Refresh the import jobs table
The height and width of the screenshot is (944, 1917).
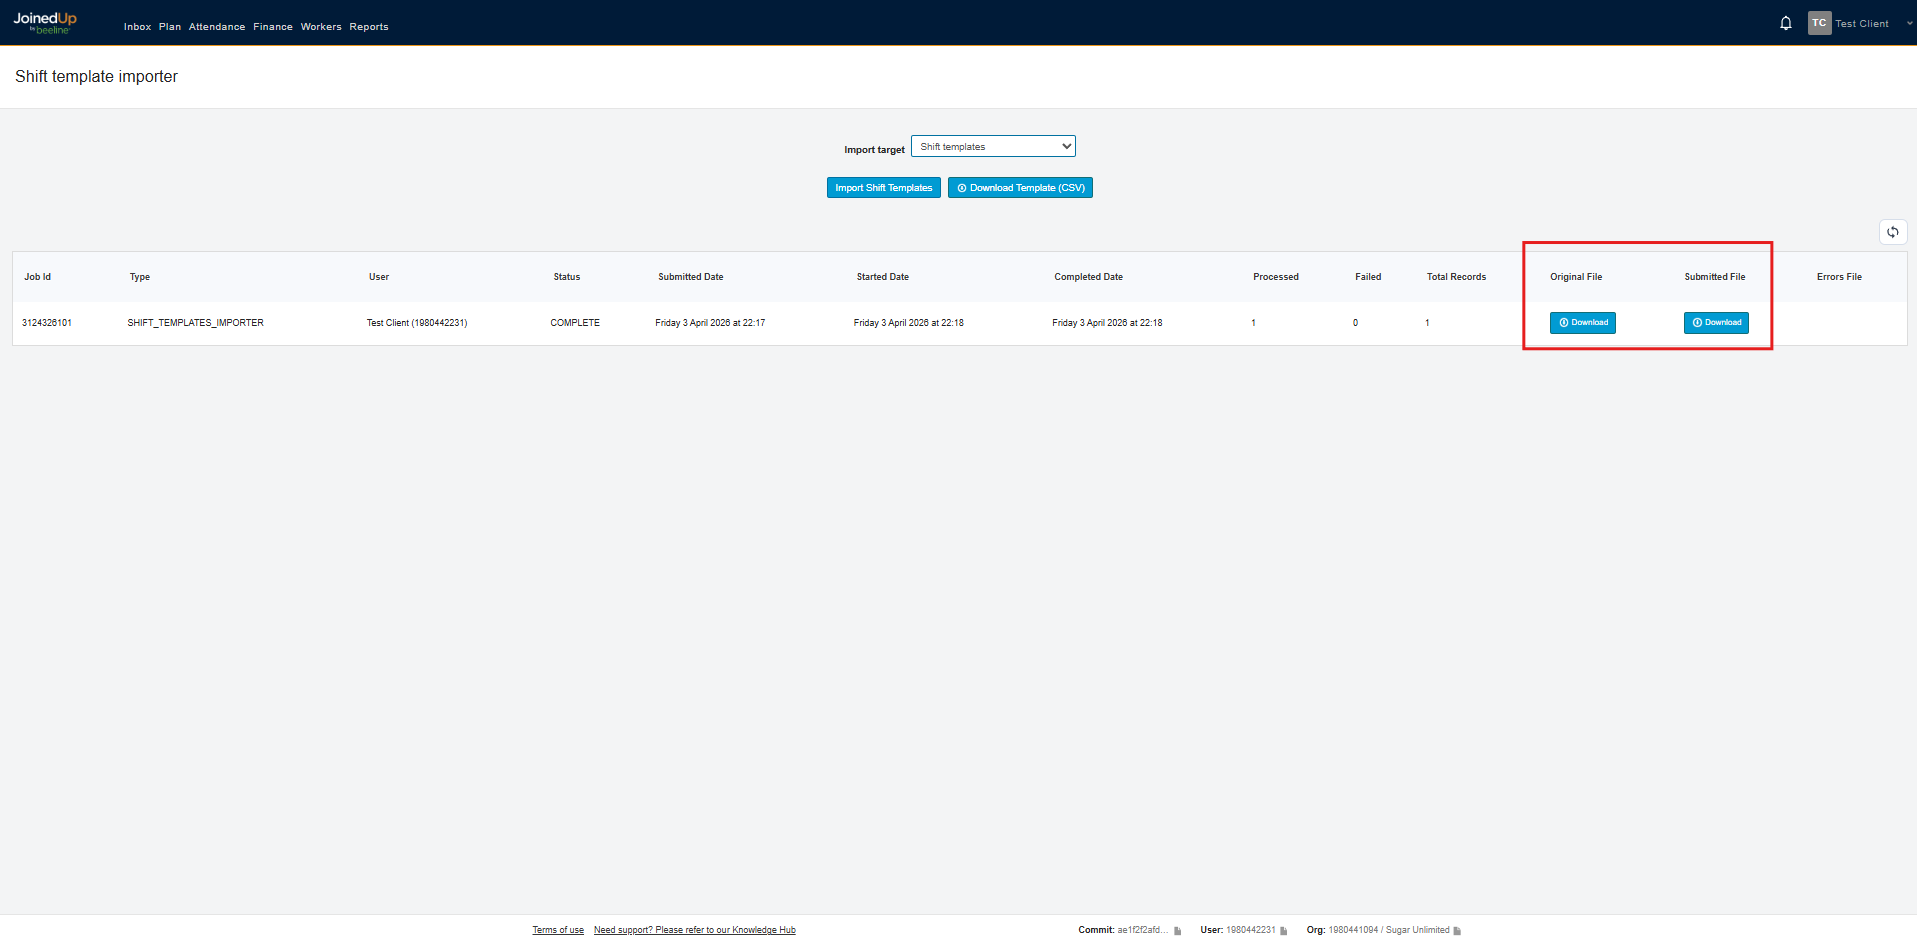point(1892,232)
